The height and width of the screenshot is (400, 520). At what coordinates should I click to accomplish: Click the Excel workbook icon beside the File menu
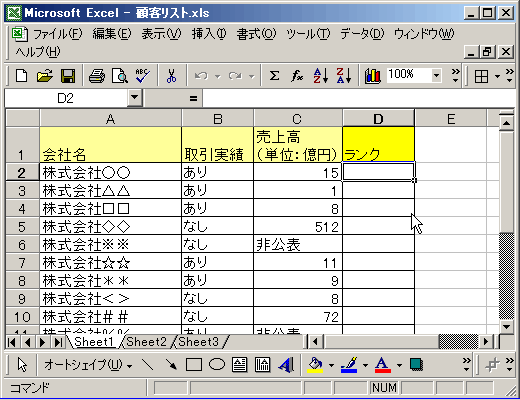pyautogui.click(x=20, y=34)
